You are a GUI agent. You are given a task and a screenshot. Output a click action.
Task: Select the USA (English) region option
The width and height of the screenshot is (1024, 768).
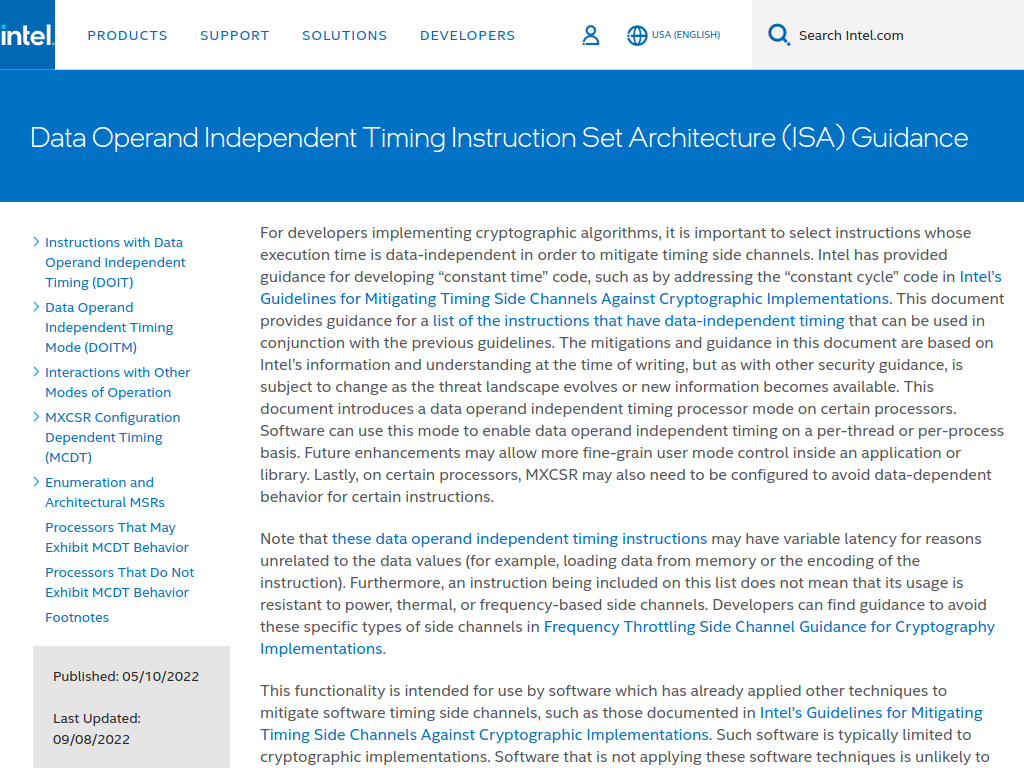686,35
